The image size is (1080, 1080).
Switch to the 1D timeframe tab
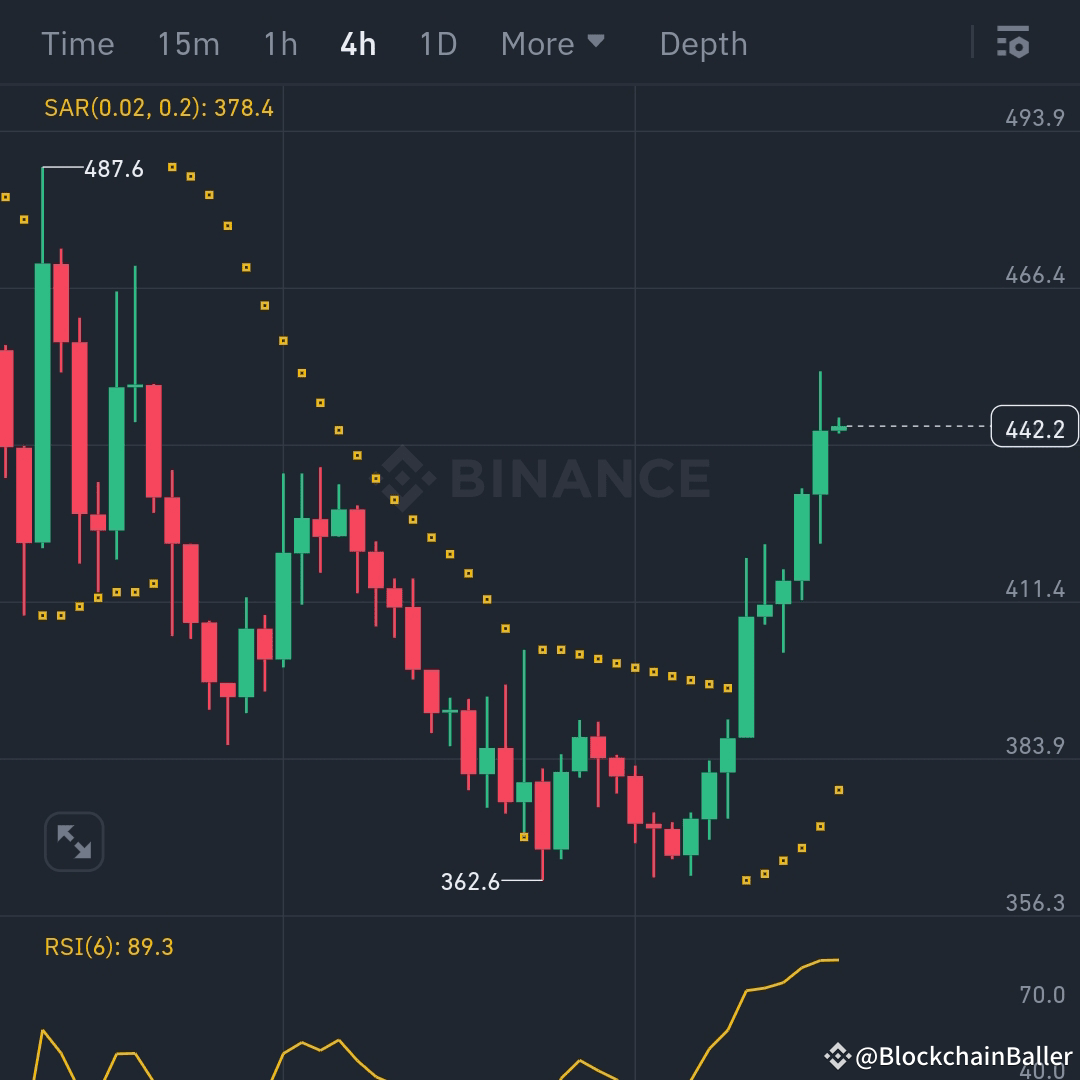(437, 43)
